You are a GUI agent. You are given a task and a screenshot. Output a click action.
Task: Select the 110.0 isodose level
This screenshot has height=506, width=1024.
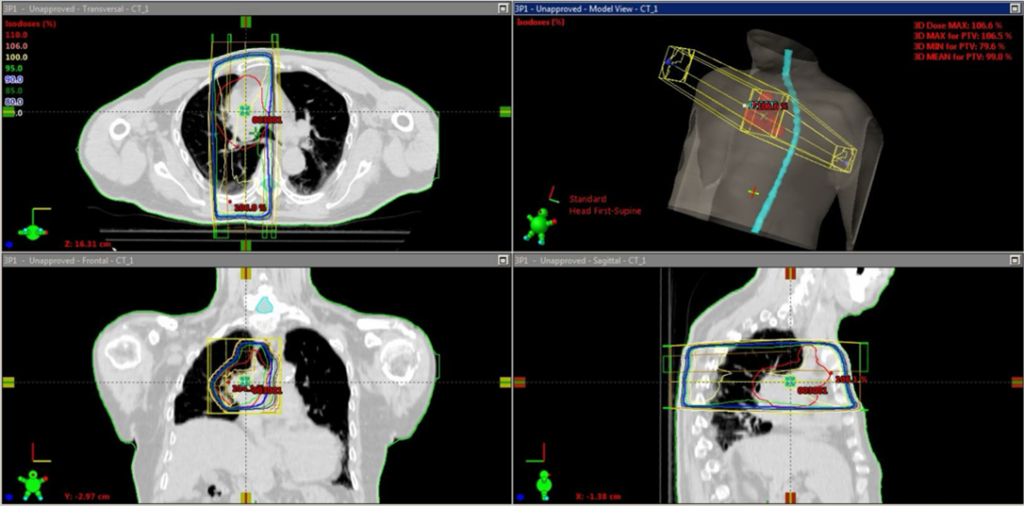pyautogui.click(x=16, y=34)
